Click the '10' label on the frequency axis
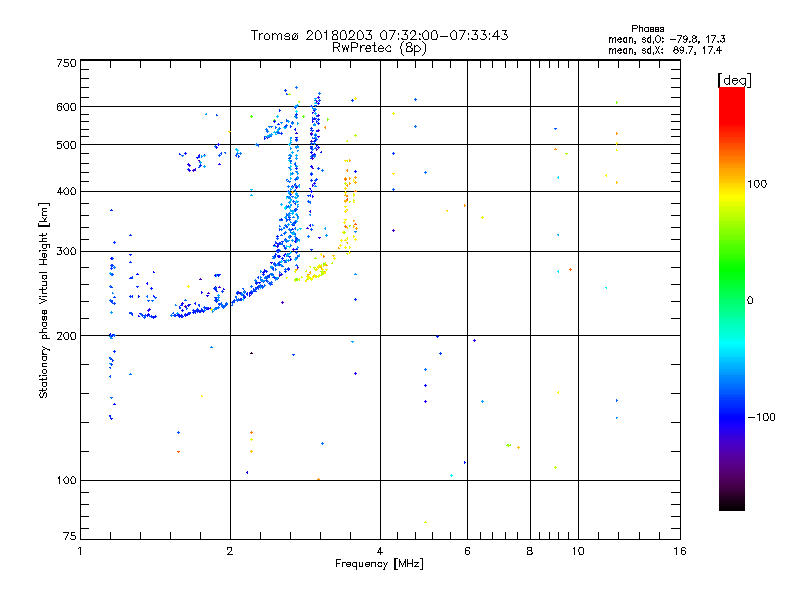Screen dimensions: 800x600 pyautogui.click(x=578, y=551)
